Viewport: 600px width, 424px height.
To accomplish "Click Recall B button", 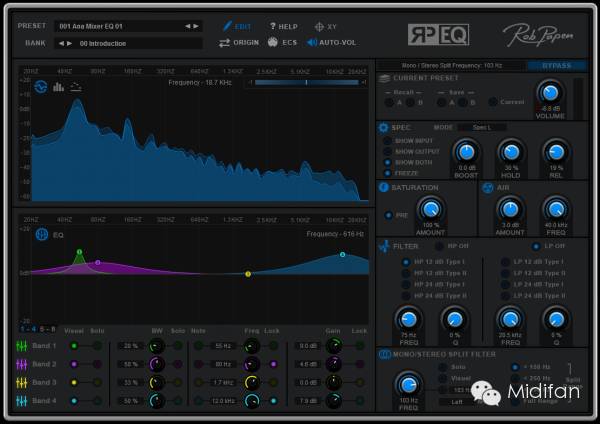I will [x=410, y=102].
